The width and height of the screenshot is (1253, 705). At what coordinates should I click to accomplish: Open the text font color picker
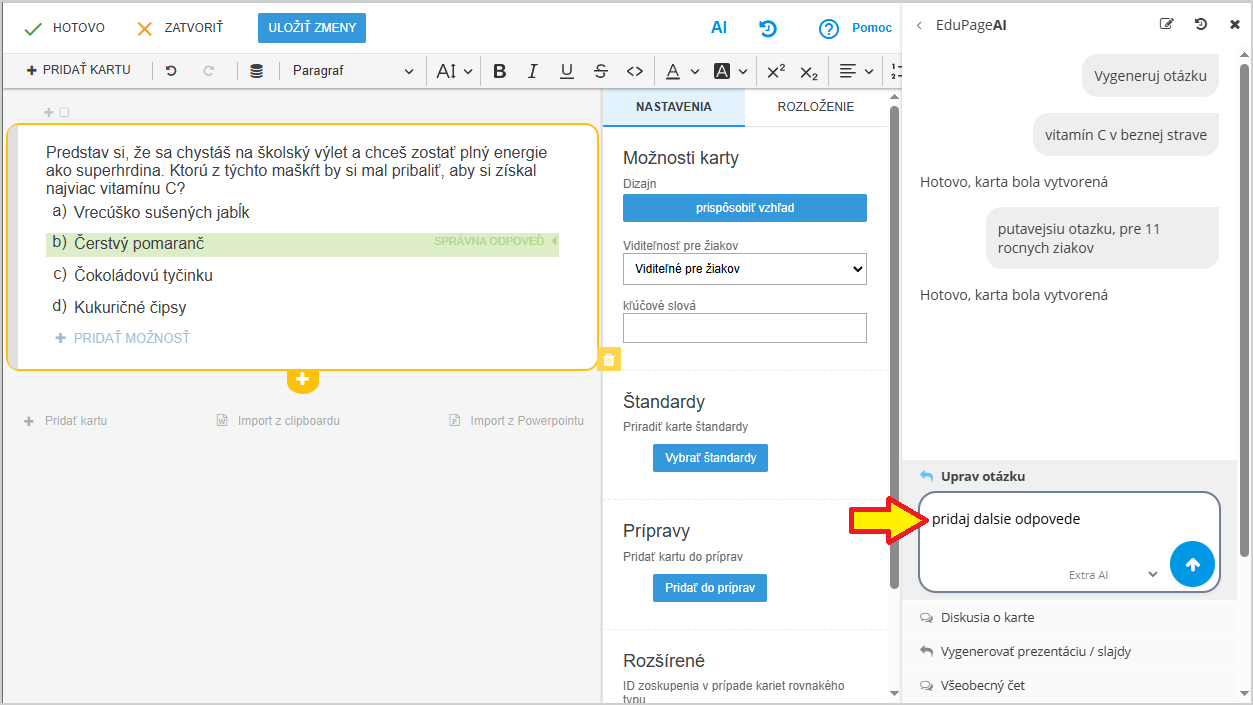tap(672, 71)
